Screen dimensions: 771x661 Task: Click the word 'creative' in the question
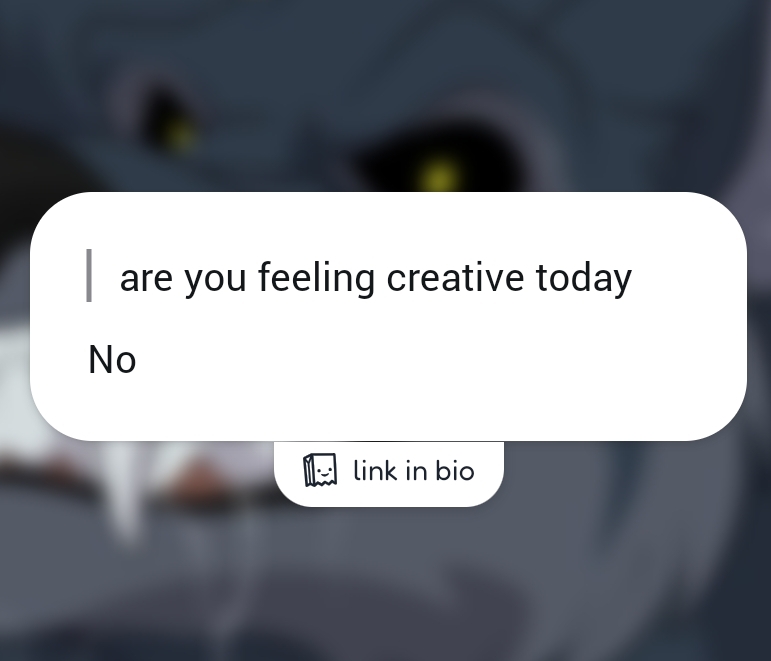coord(455,277)
